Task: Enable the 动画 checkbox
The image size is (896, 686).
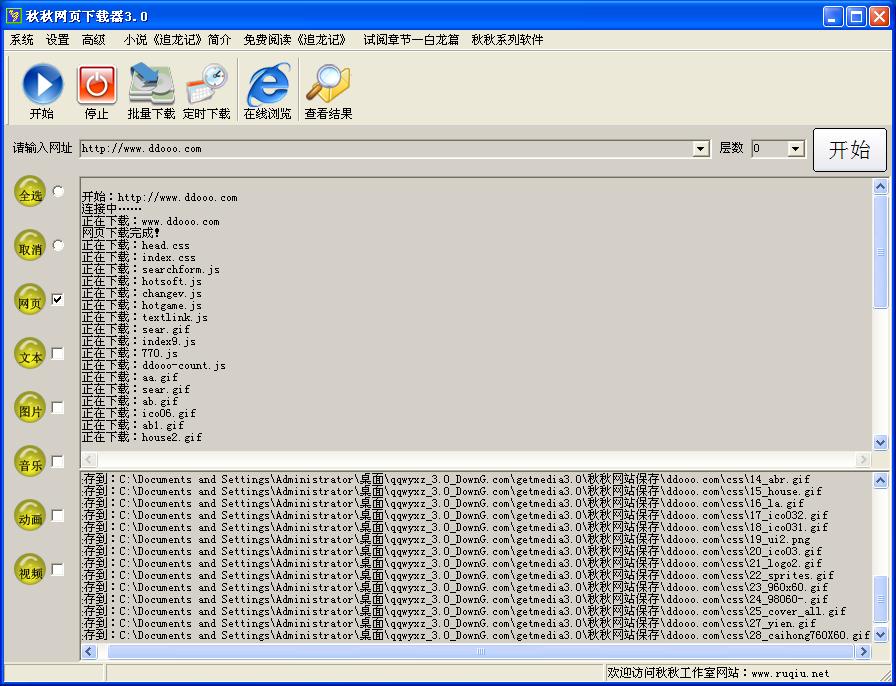Action: click(x=58, y=516)
